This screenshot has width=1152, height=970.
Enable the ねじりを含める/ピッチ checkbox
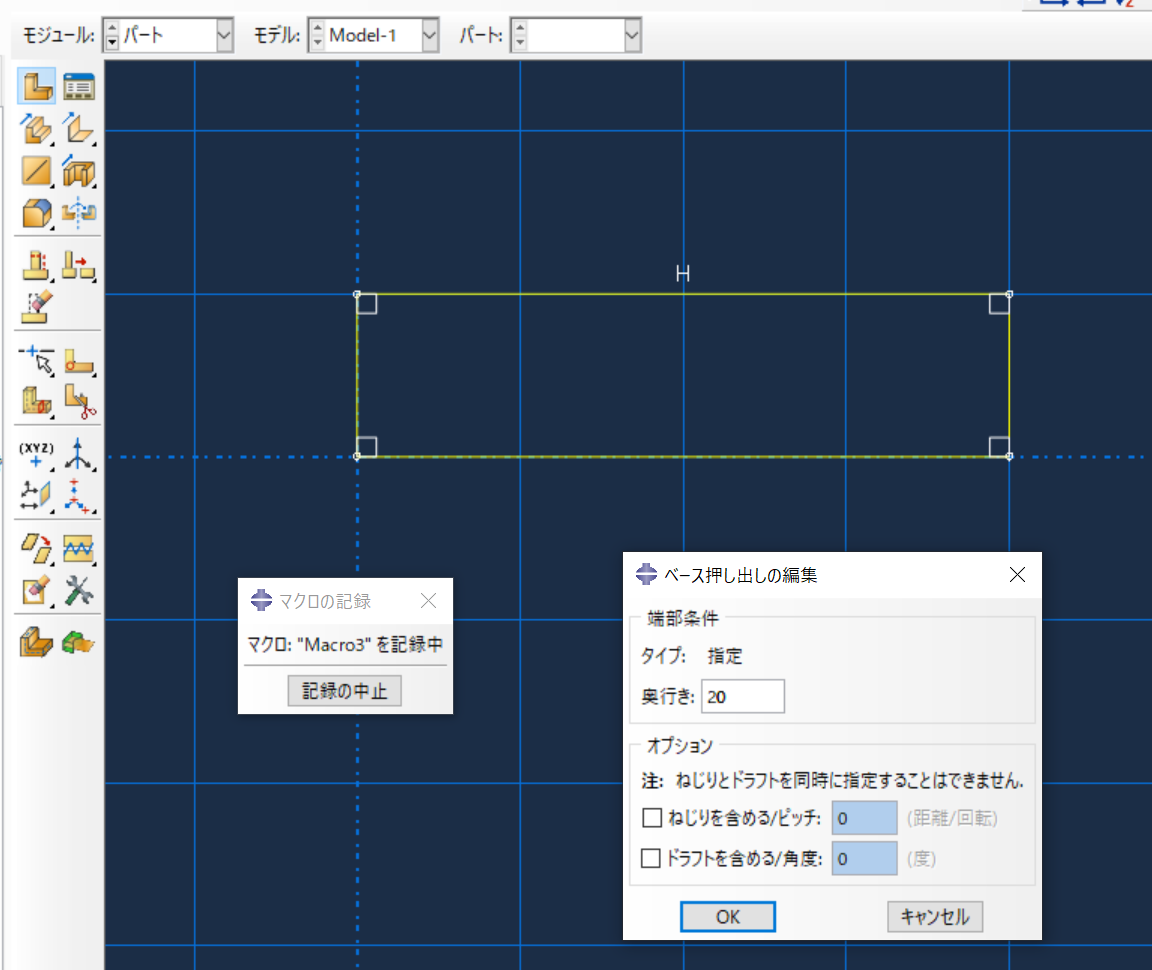pos(651,817)
